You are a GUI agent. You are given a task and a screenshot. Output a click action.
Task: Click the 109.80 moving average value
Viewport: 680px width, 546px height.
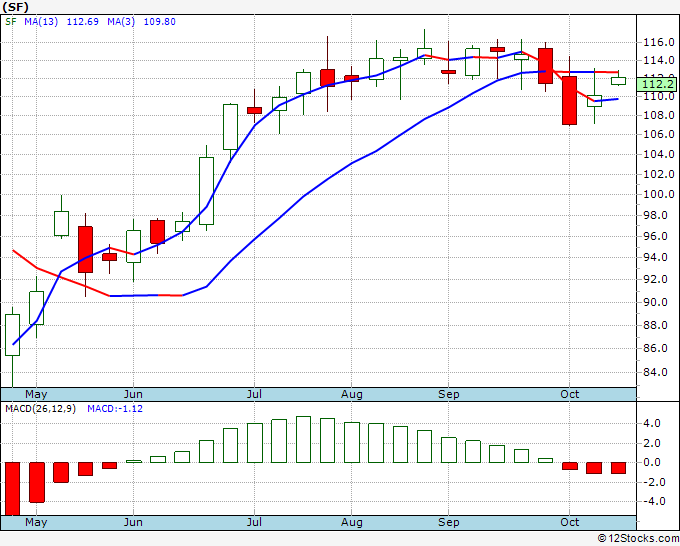[x=160, y=22]
